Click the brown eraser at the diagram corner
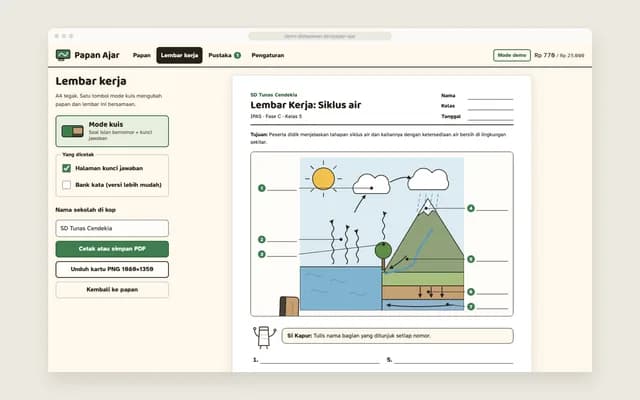Screen dimensions: 640x400 [289, 306]
